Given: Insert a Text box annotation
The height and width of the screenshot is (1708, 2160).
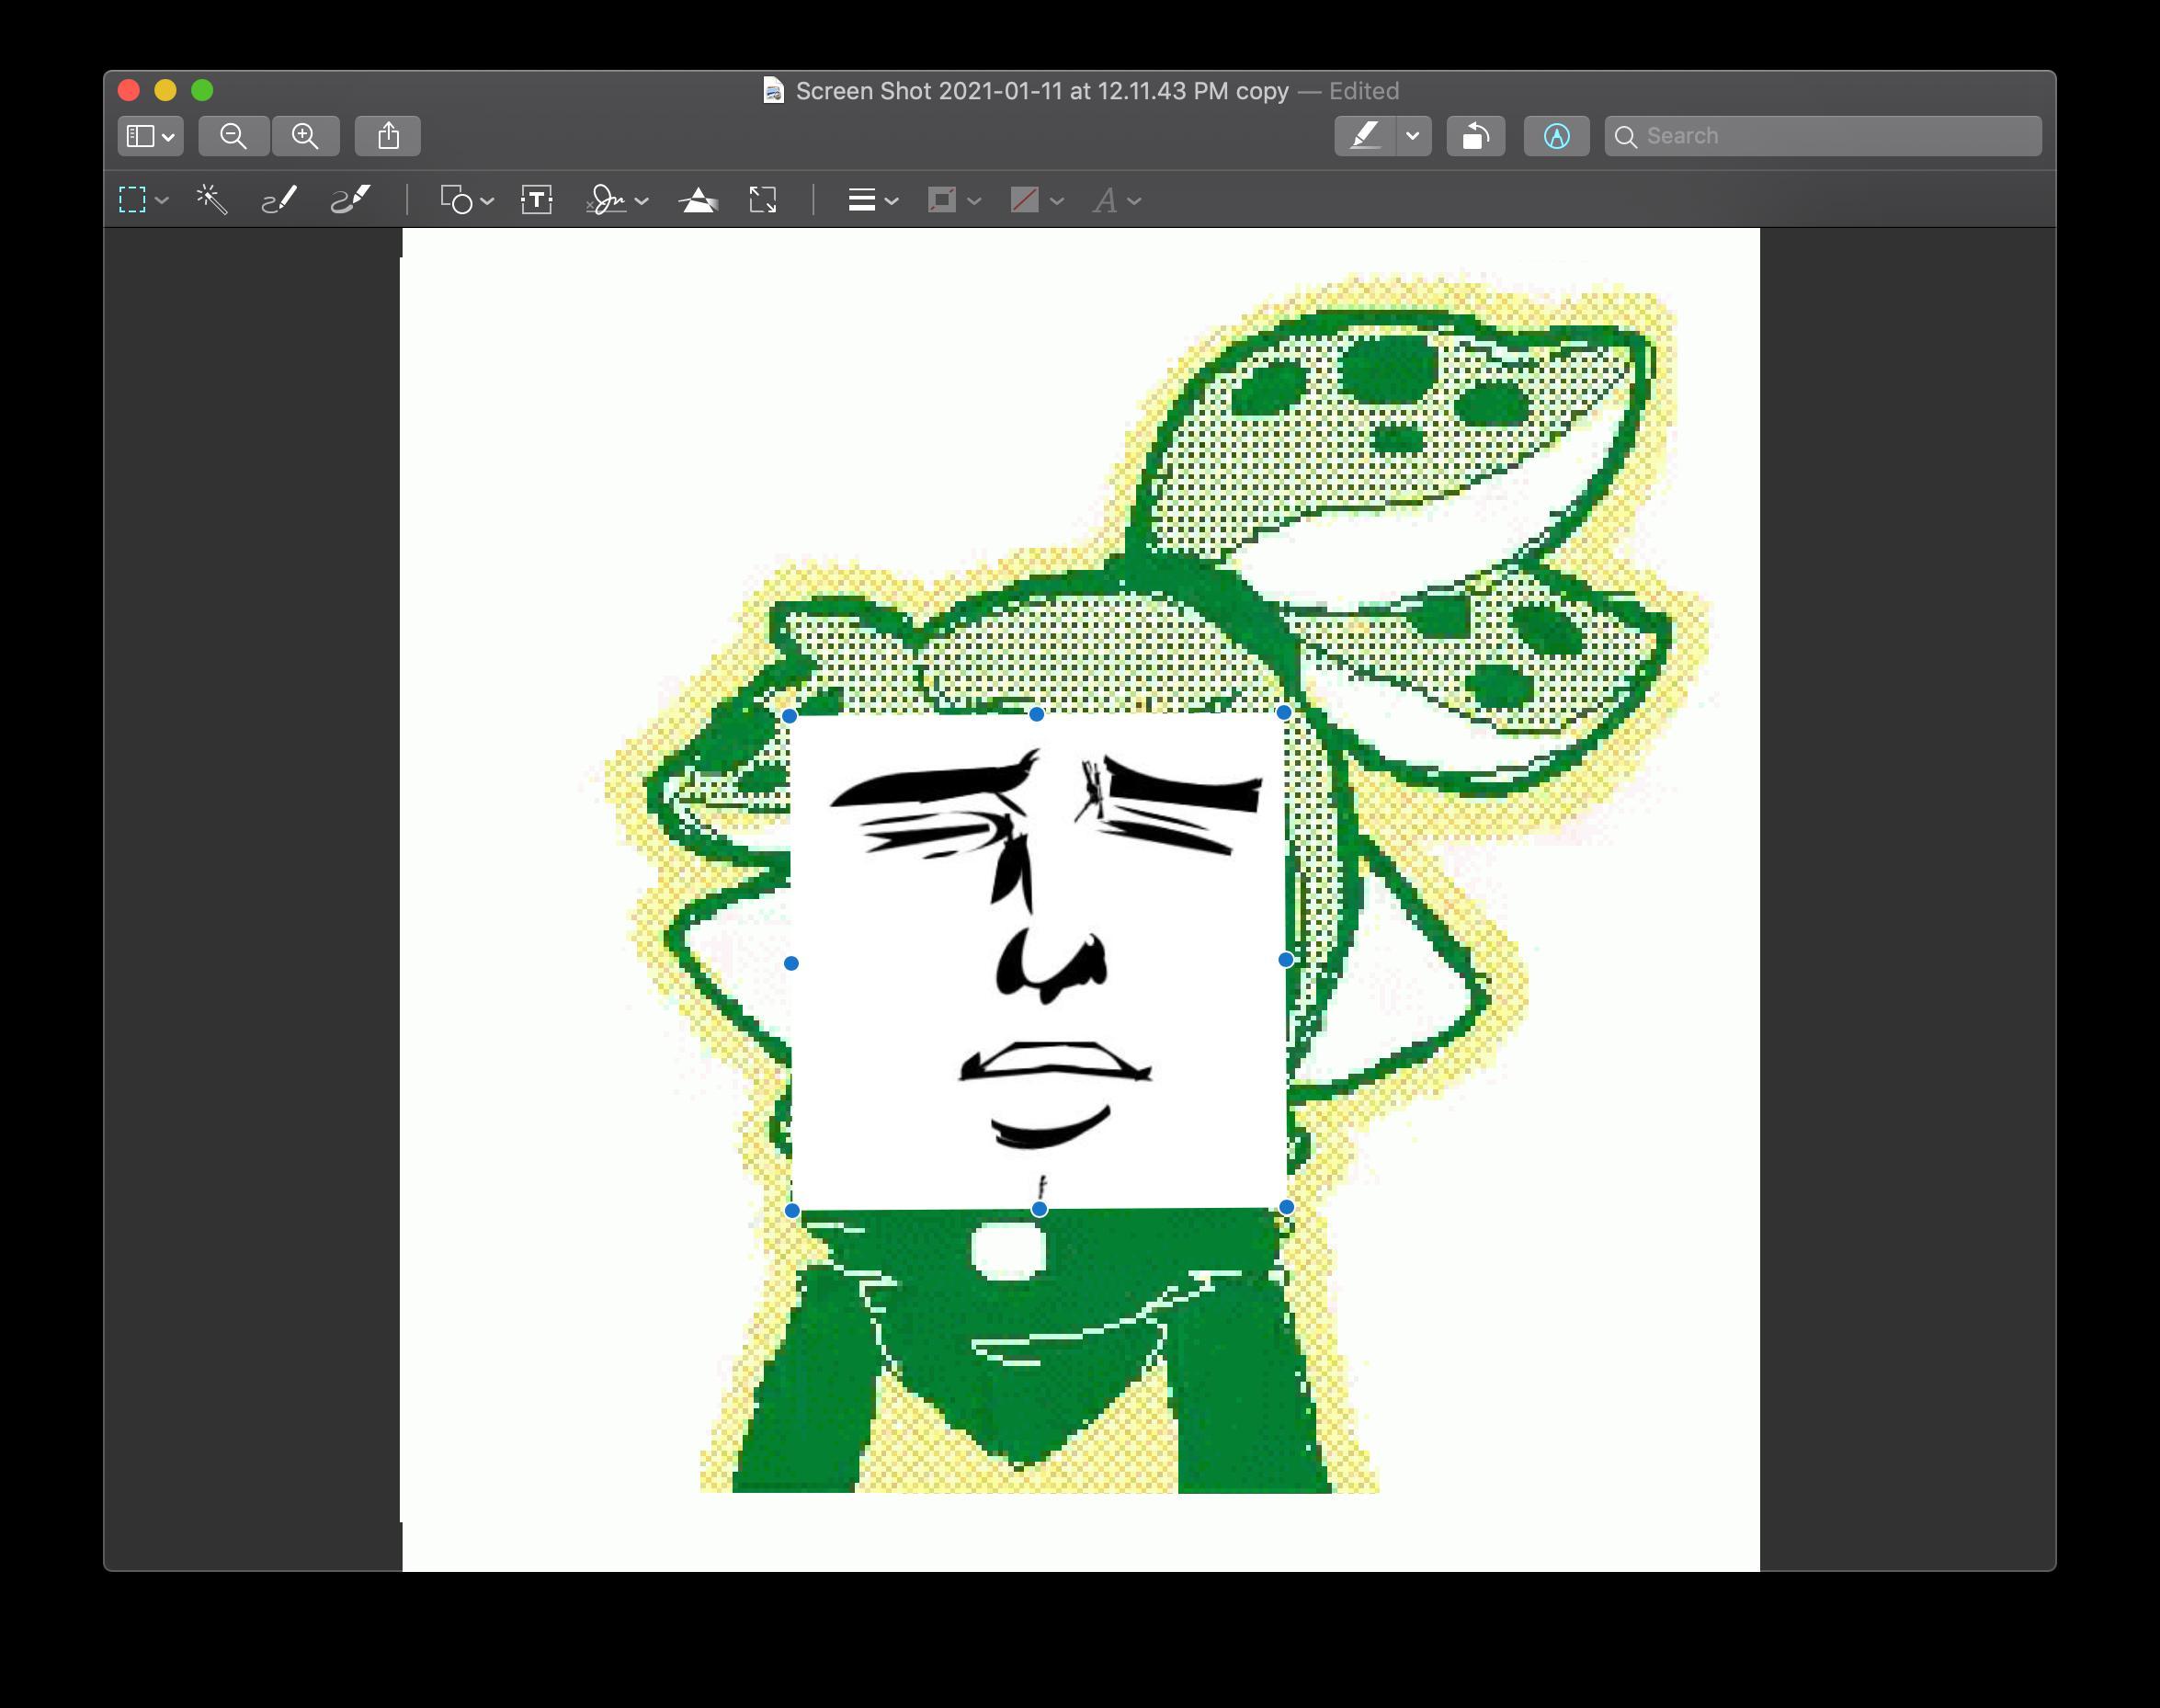Looking at the screenshot, I should click(x=537, y=200).
